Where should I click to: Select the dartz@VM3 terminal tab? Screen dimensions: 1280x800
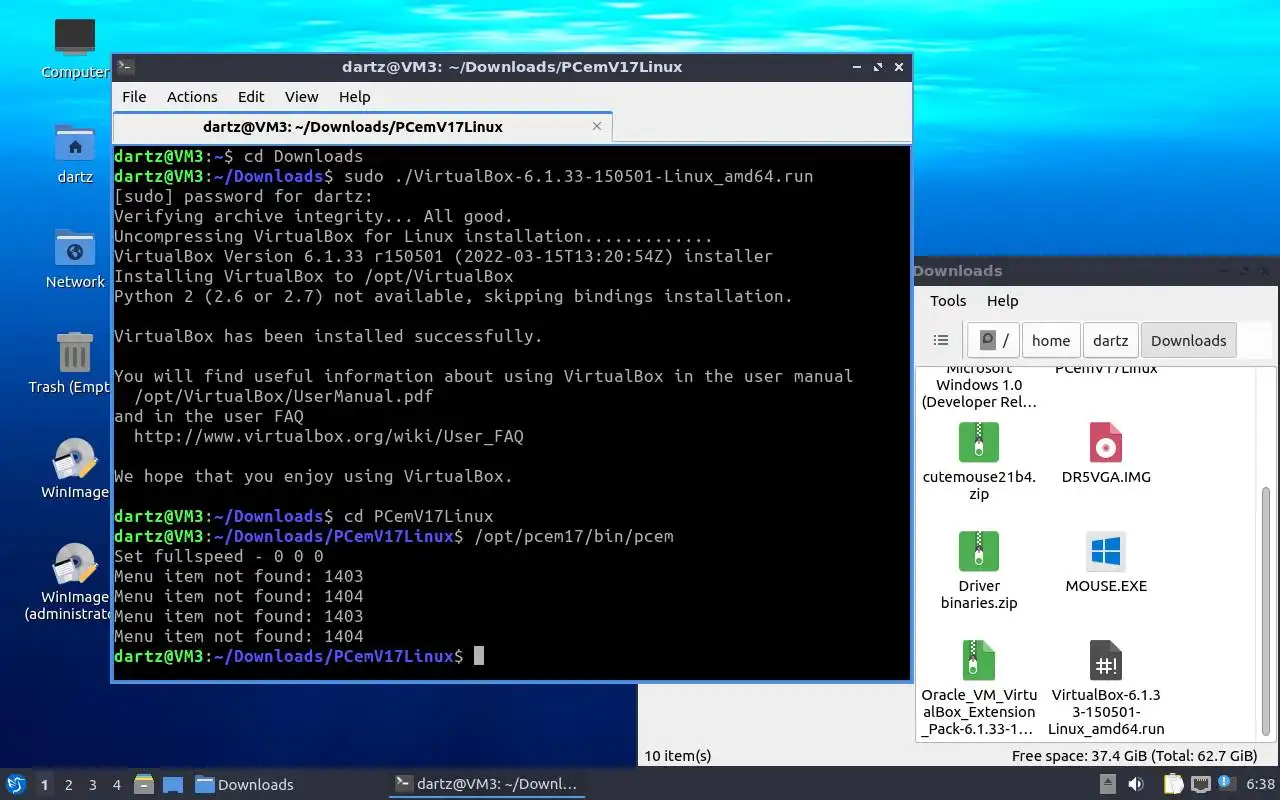click(362, 127)
